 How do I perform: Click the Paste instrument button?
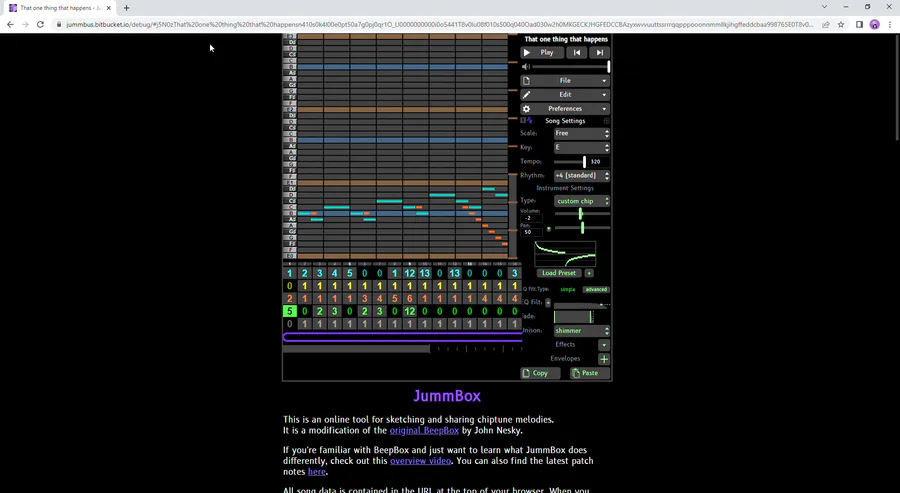coord(589,373)
